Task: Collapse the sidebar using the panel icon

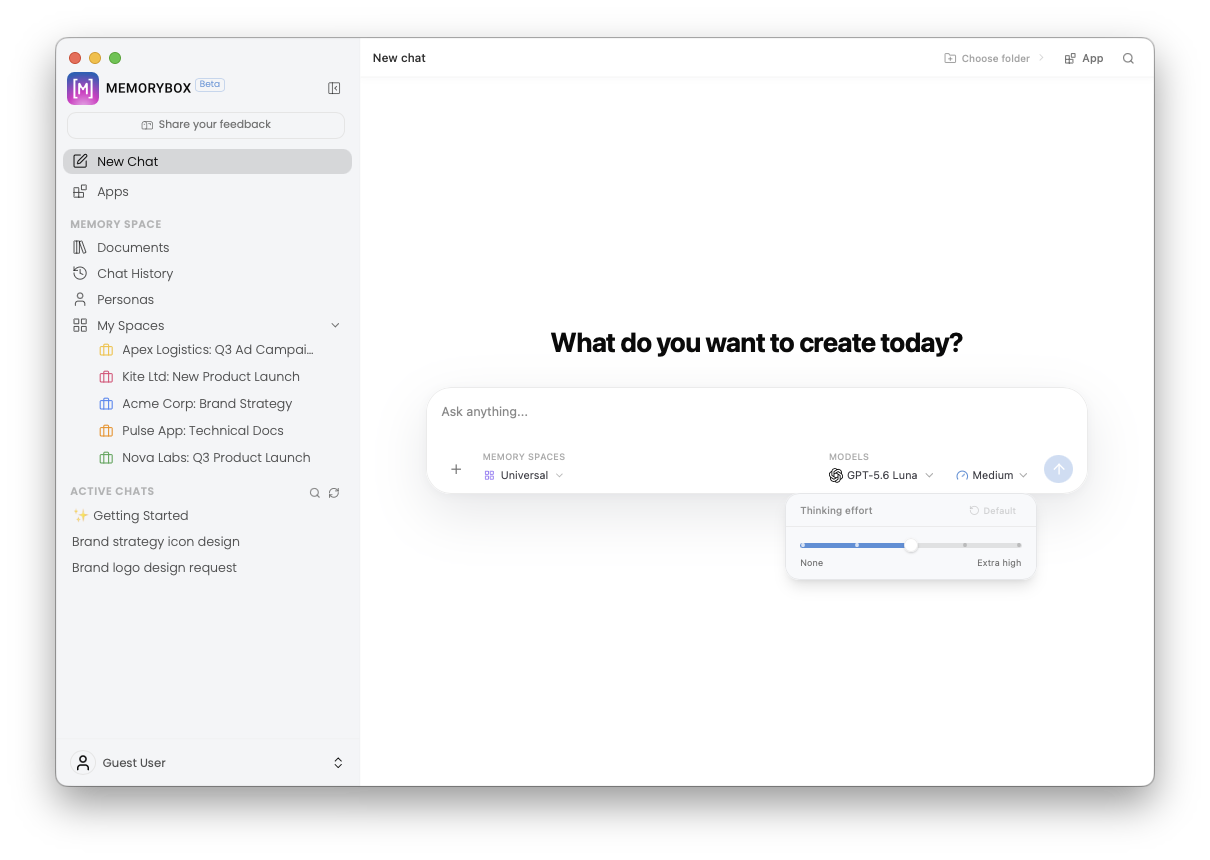Action: point(334,88)
